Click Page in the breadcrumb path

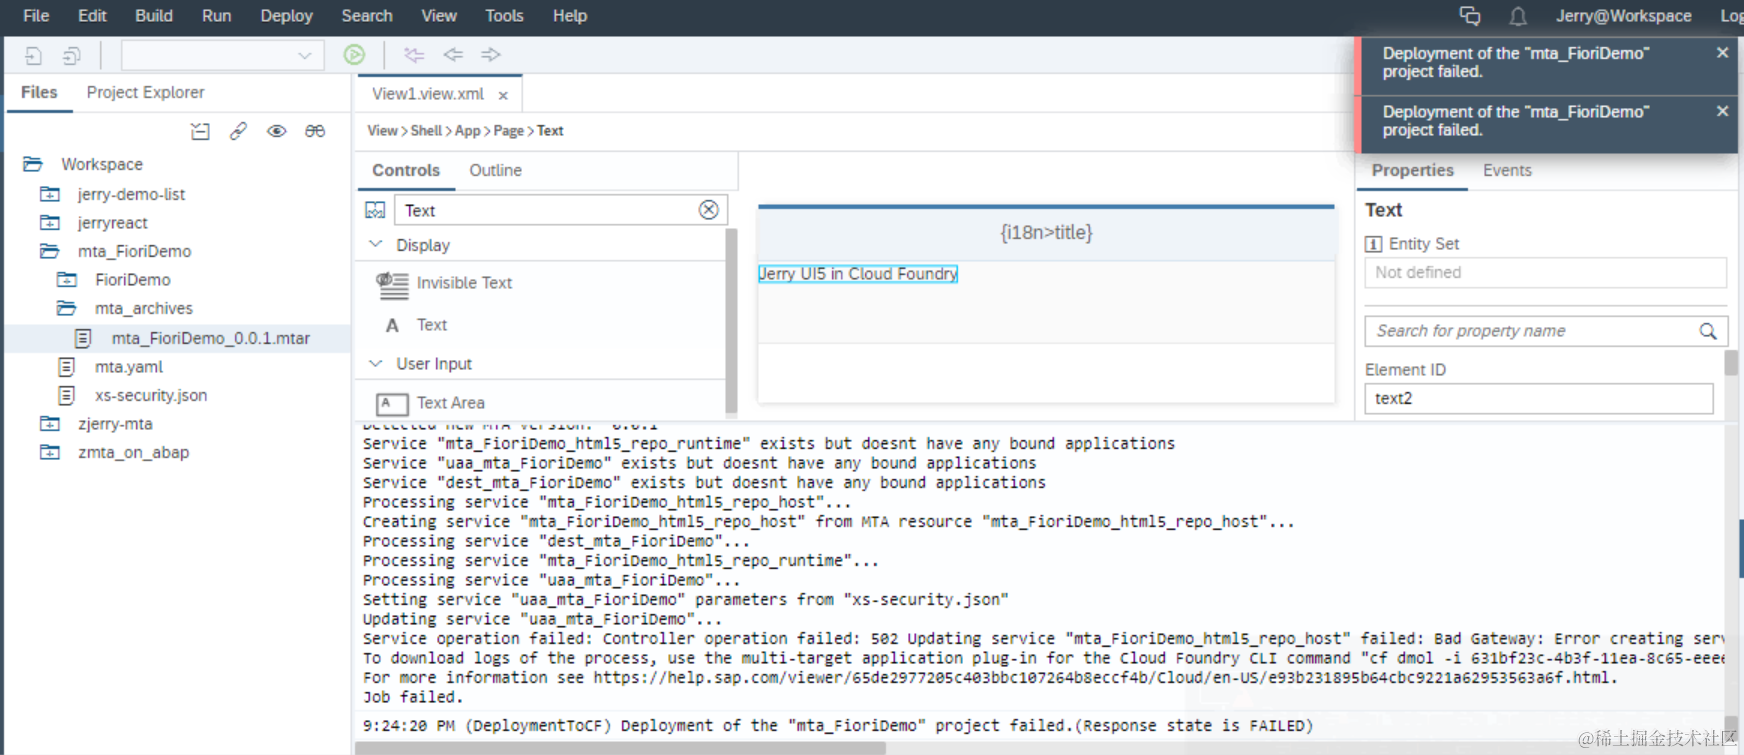click(x=508, y=131)
